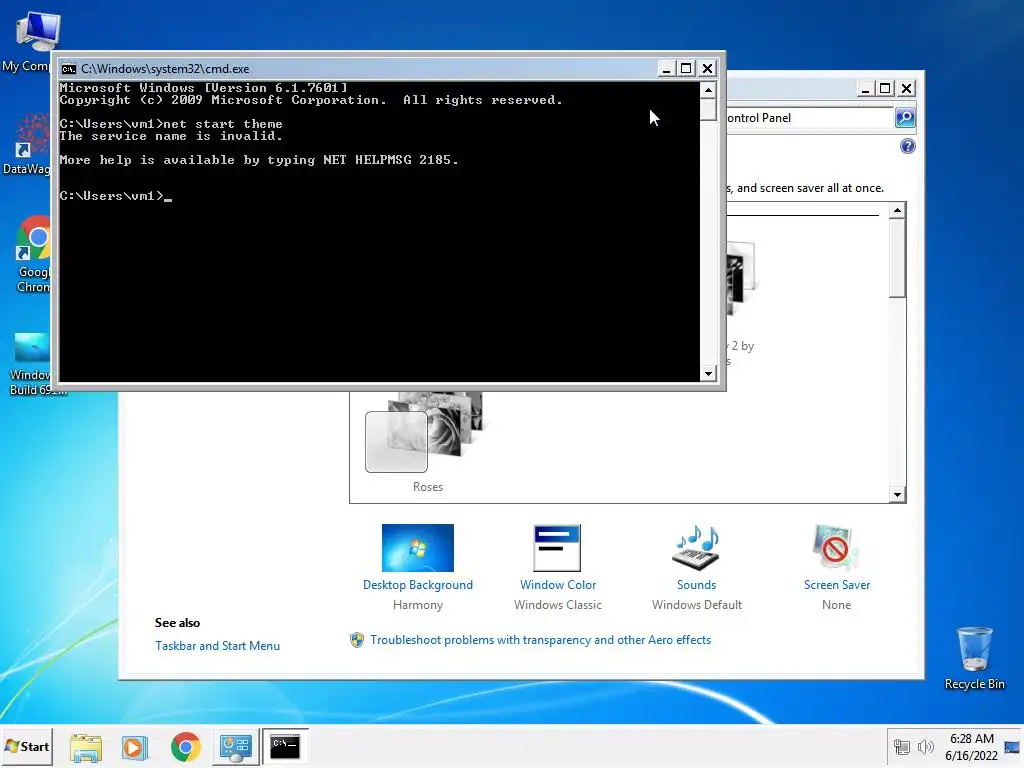Open cmd.exe window system menu icon
Viewport: 1024px width, 768px height.
point(69,69)
